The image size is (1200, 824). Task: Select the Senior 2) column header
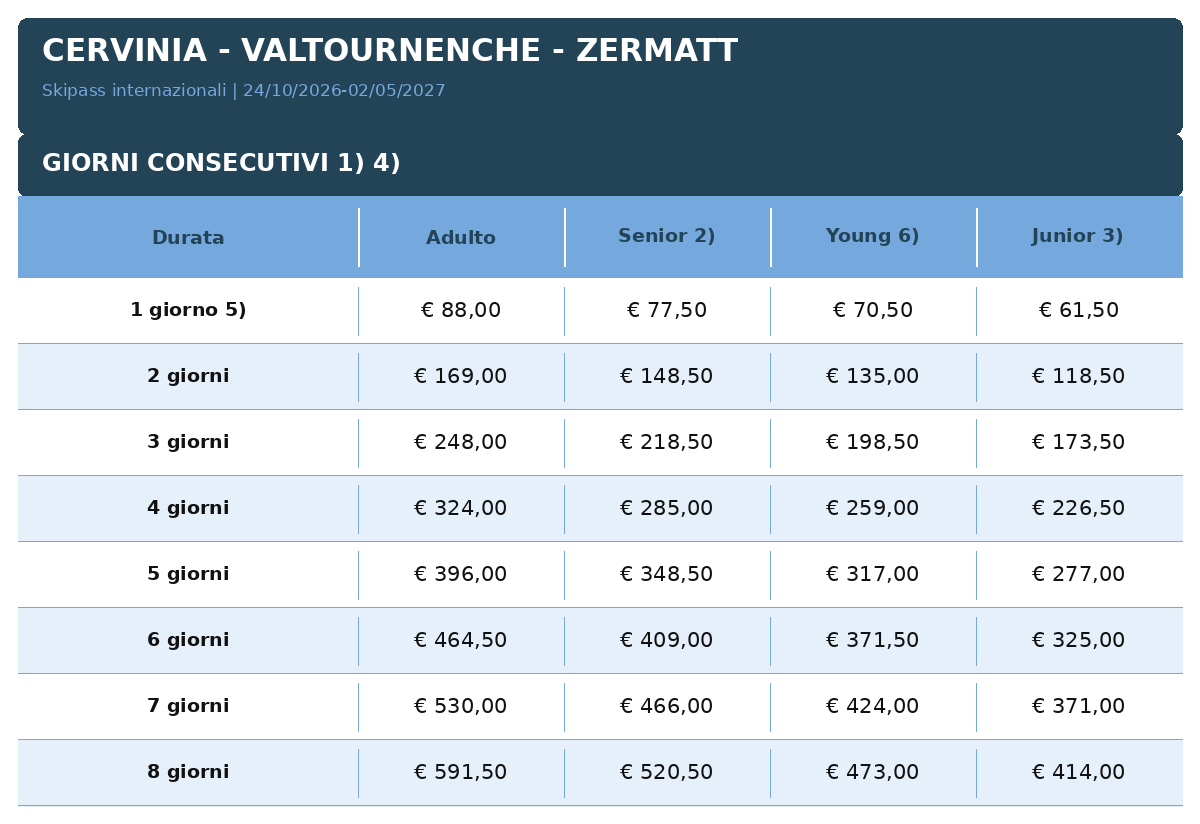pos(667,236)
